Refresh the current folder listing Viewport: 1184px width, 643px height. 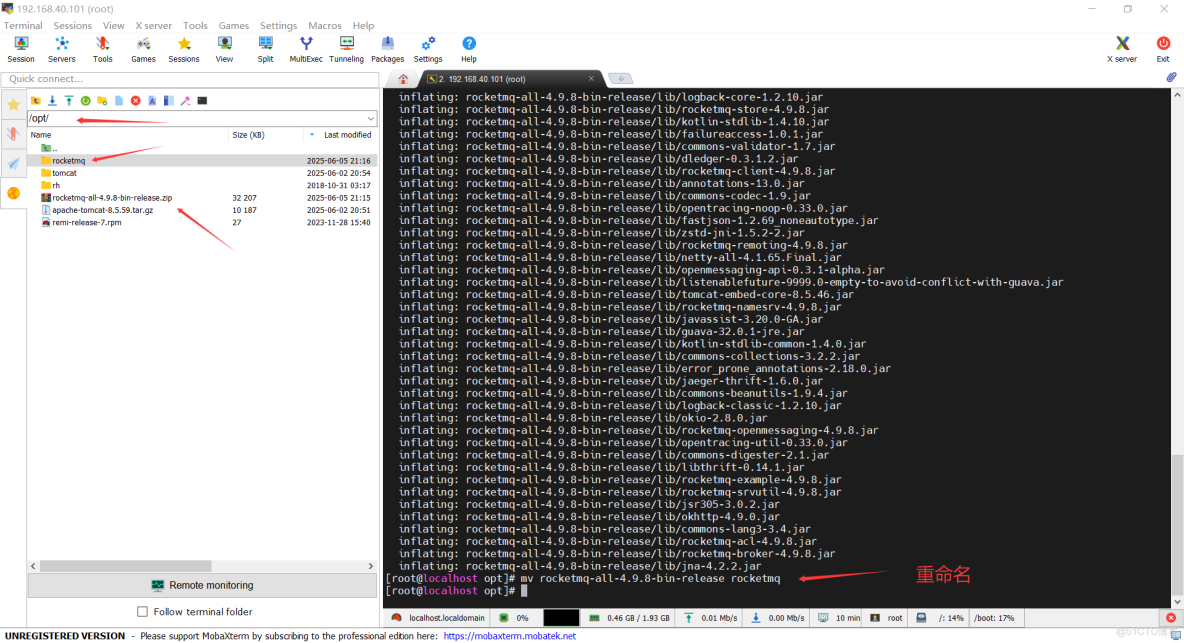pos(88,100)
